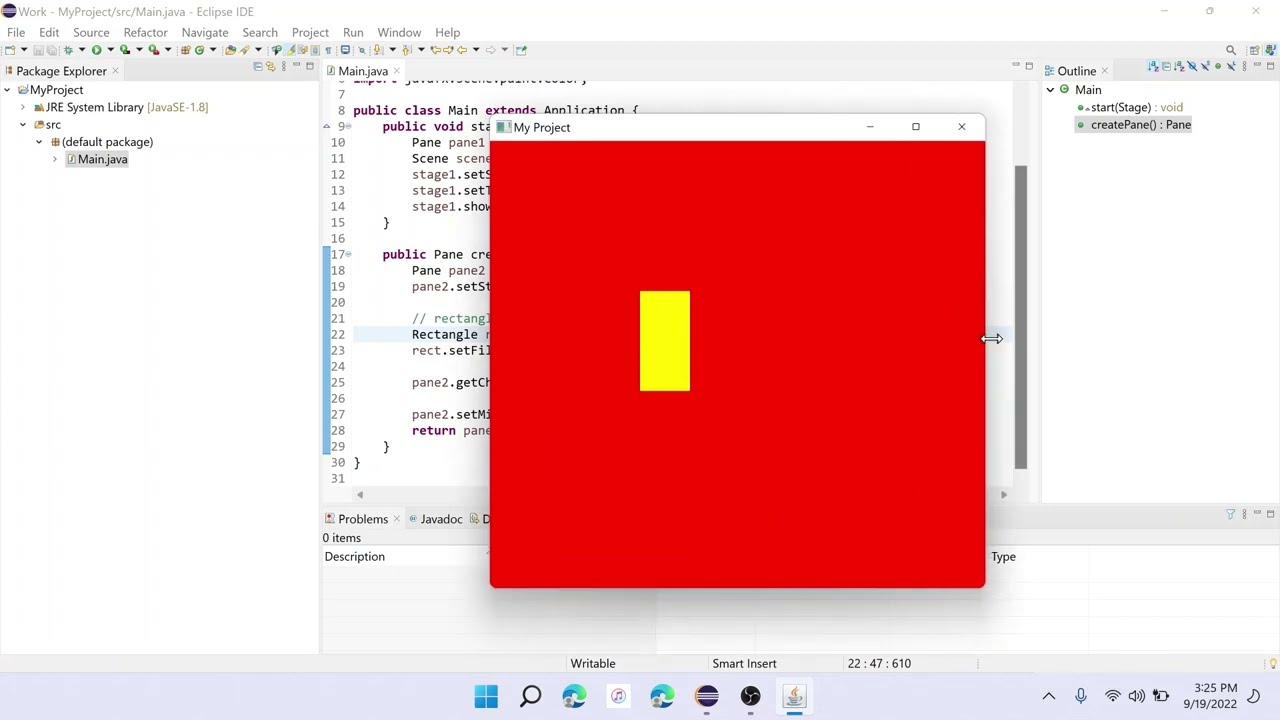
Task: Click the Writable status bar field
Action: coord(593,663)
